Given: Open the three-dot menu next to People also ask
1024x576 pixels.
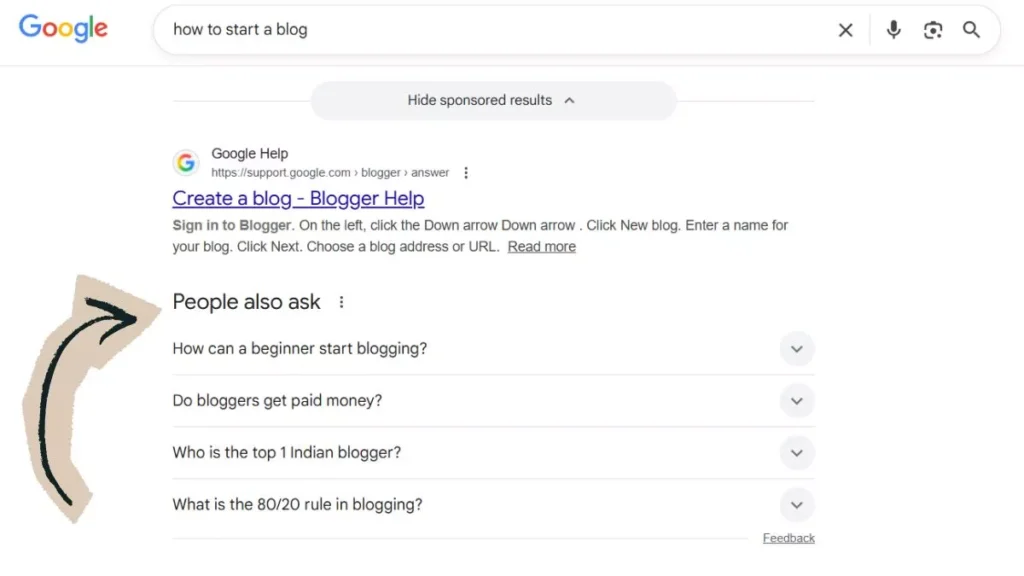Looking at the screenshot, I should pos(341,301).
